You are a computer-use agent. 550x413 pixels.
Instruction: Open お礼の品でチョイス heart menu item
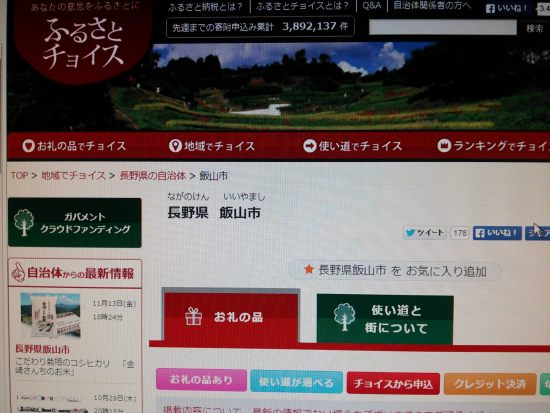click(74, 146)
